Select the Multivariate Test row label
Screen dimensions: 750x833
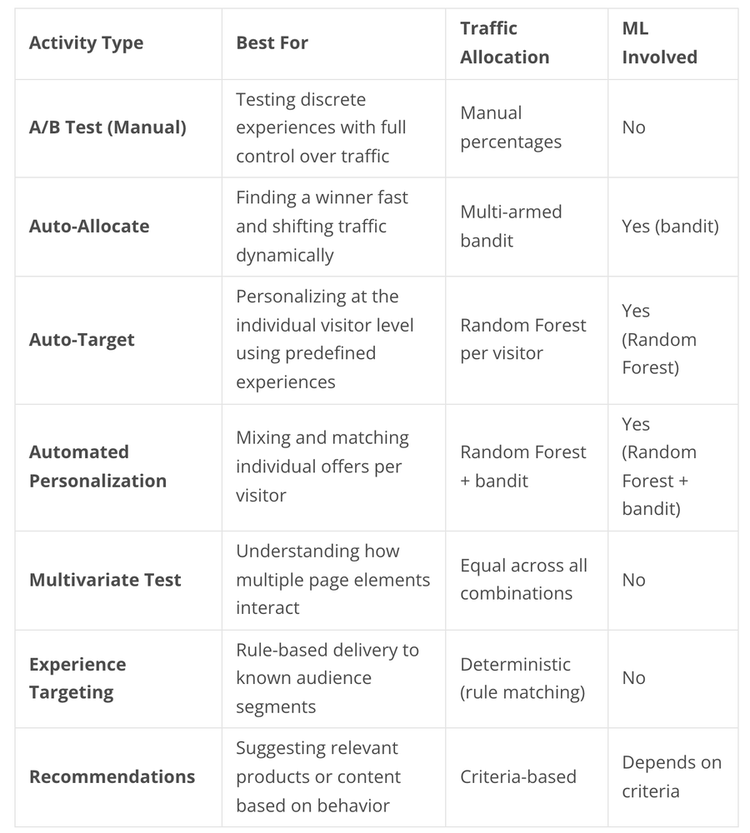coord(105,580)
